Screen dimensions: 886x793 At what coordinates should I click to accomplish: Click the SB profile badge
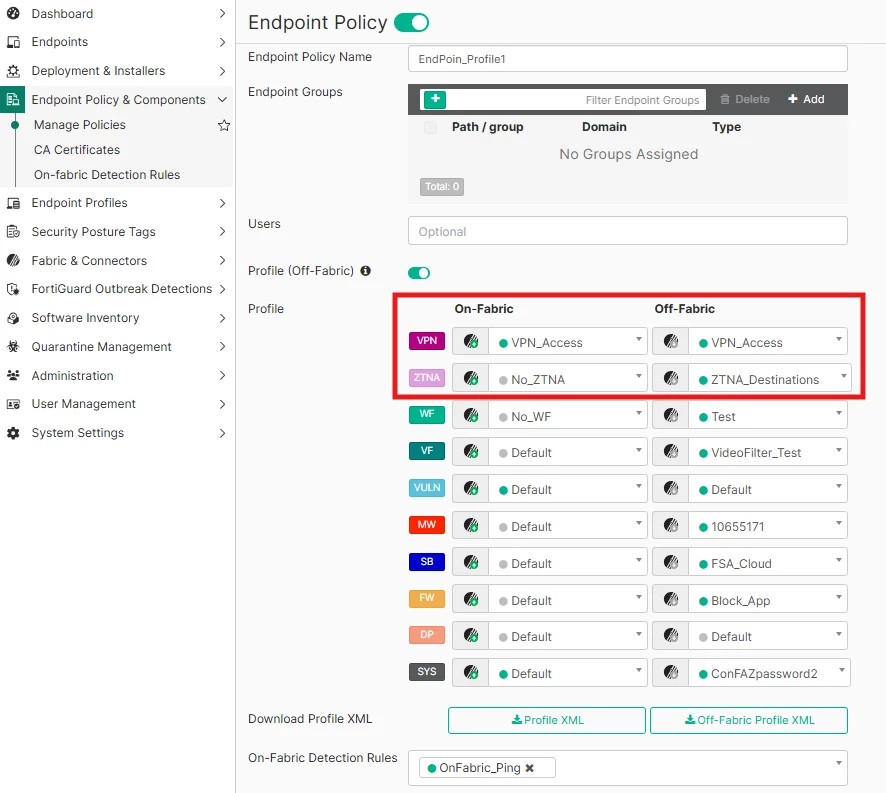click(x=427, y=562)
